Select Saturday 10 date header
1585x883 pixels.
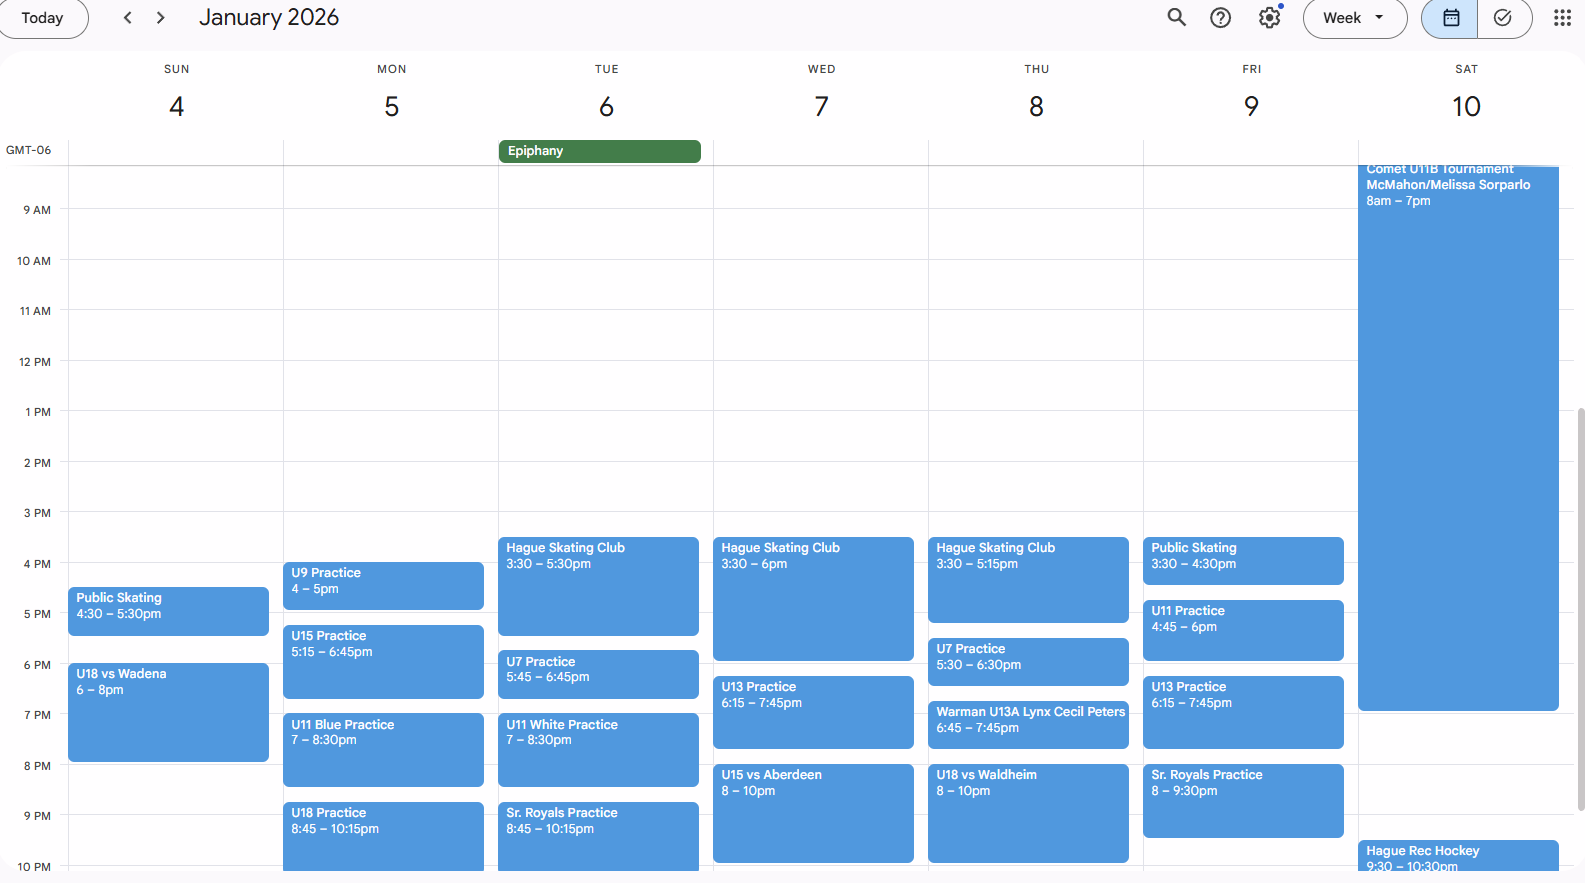point(1465,106)
